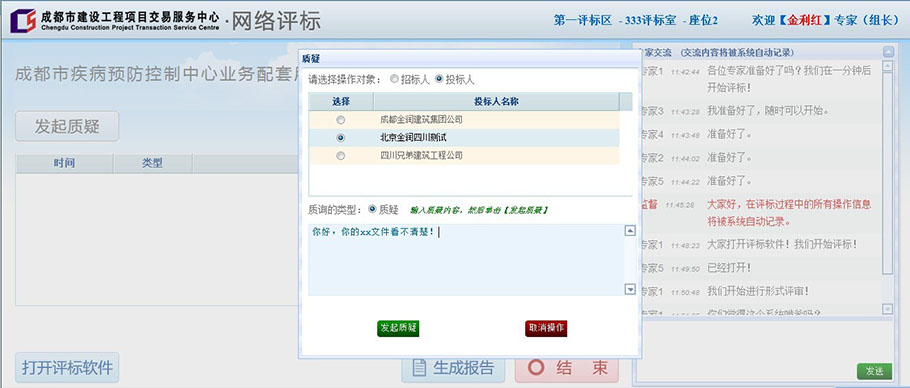Click the 第一评标区 header text
Image resolution: width=910 pixels, height=388 pixels.
(583, 21)
